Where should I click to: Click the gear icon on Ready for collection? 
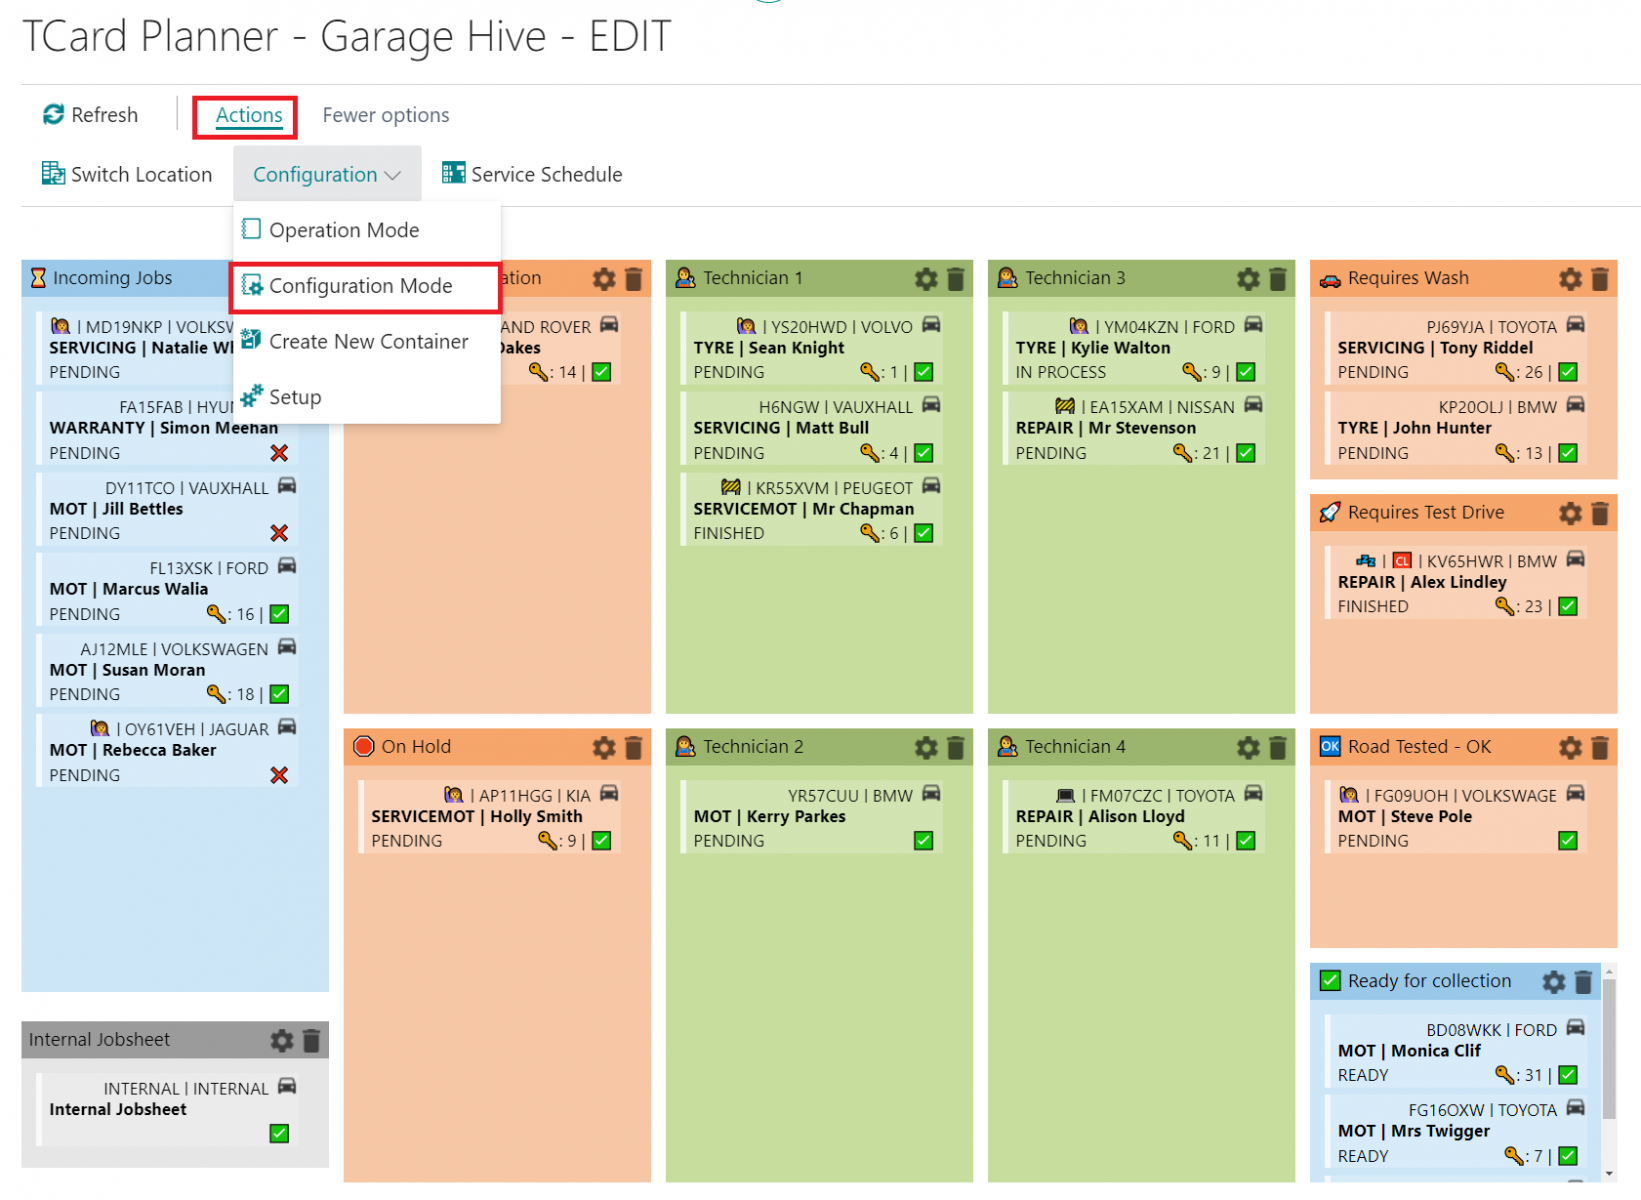click(x=1553, y=981)
